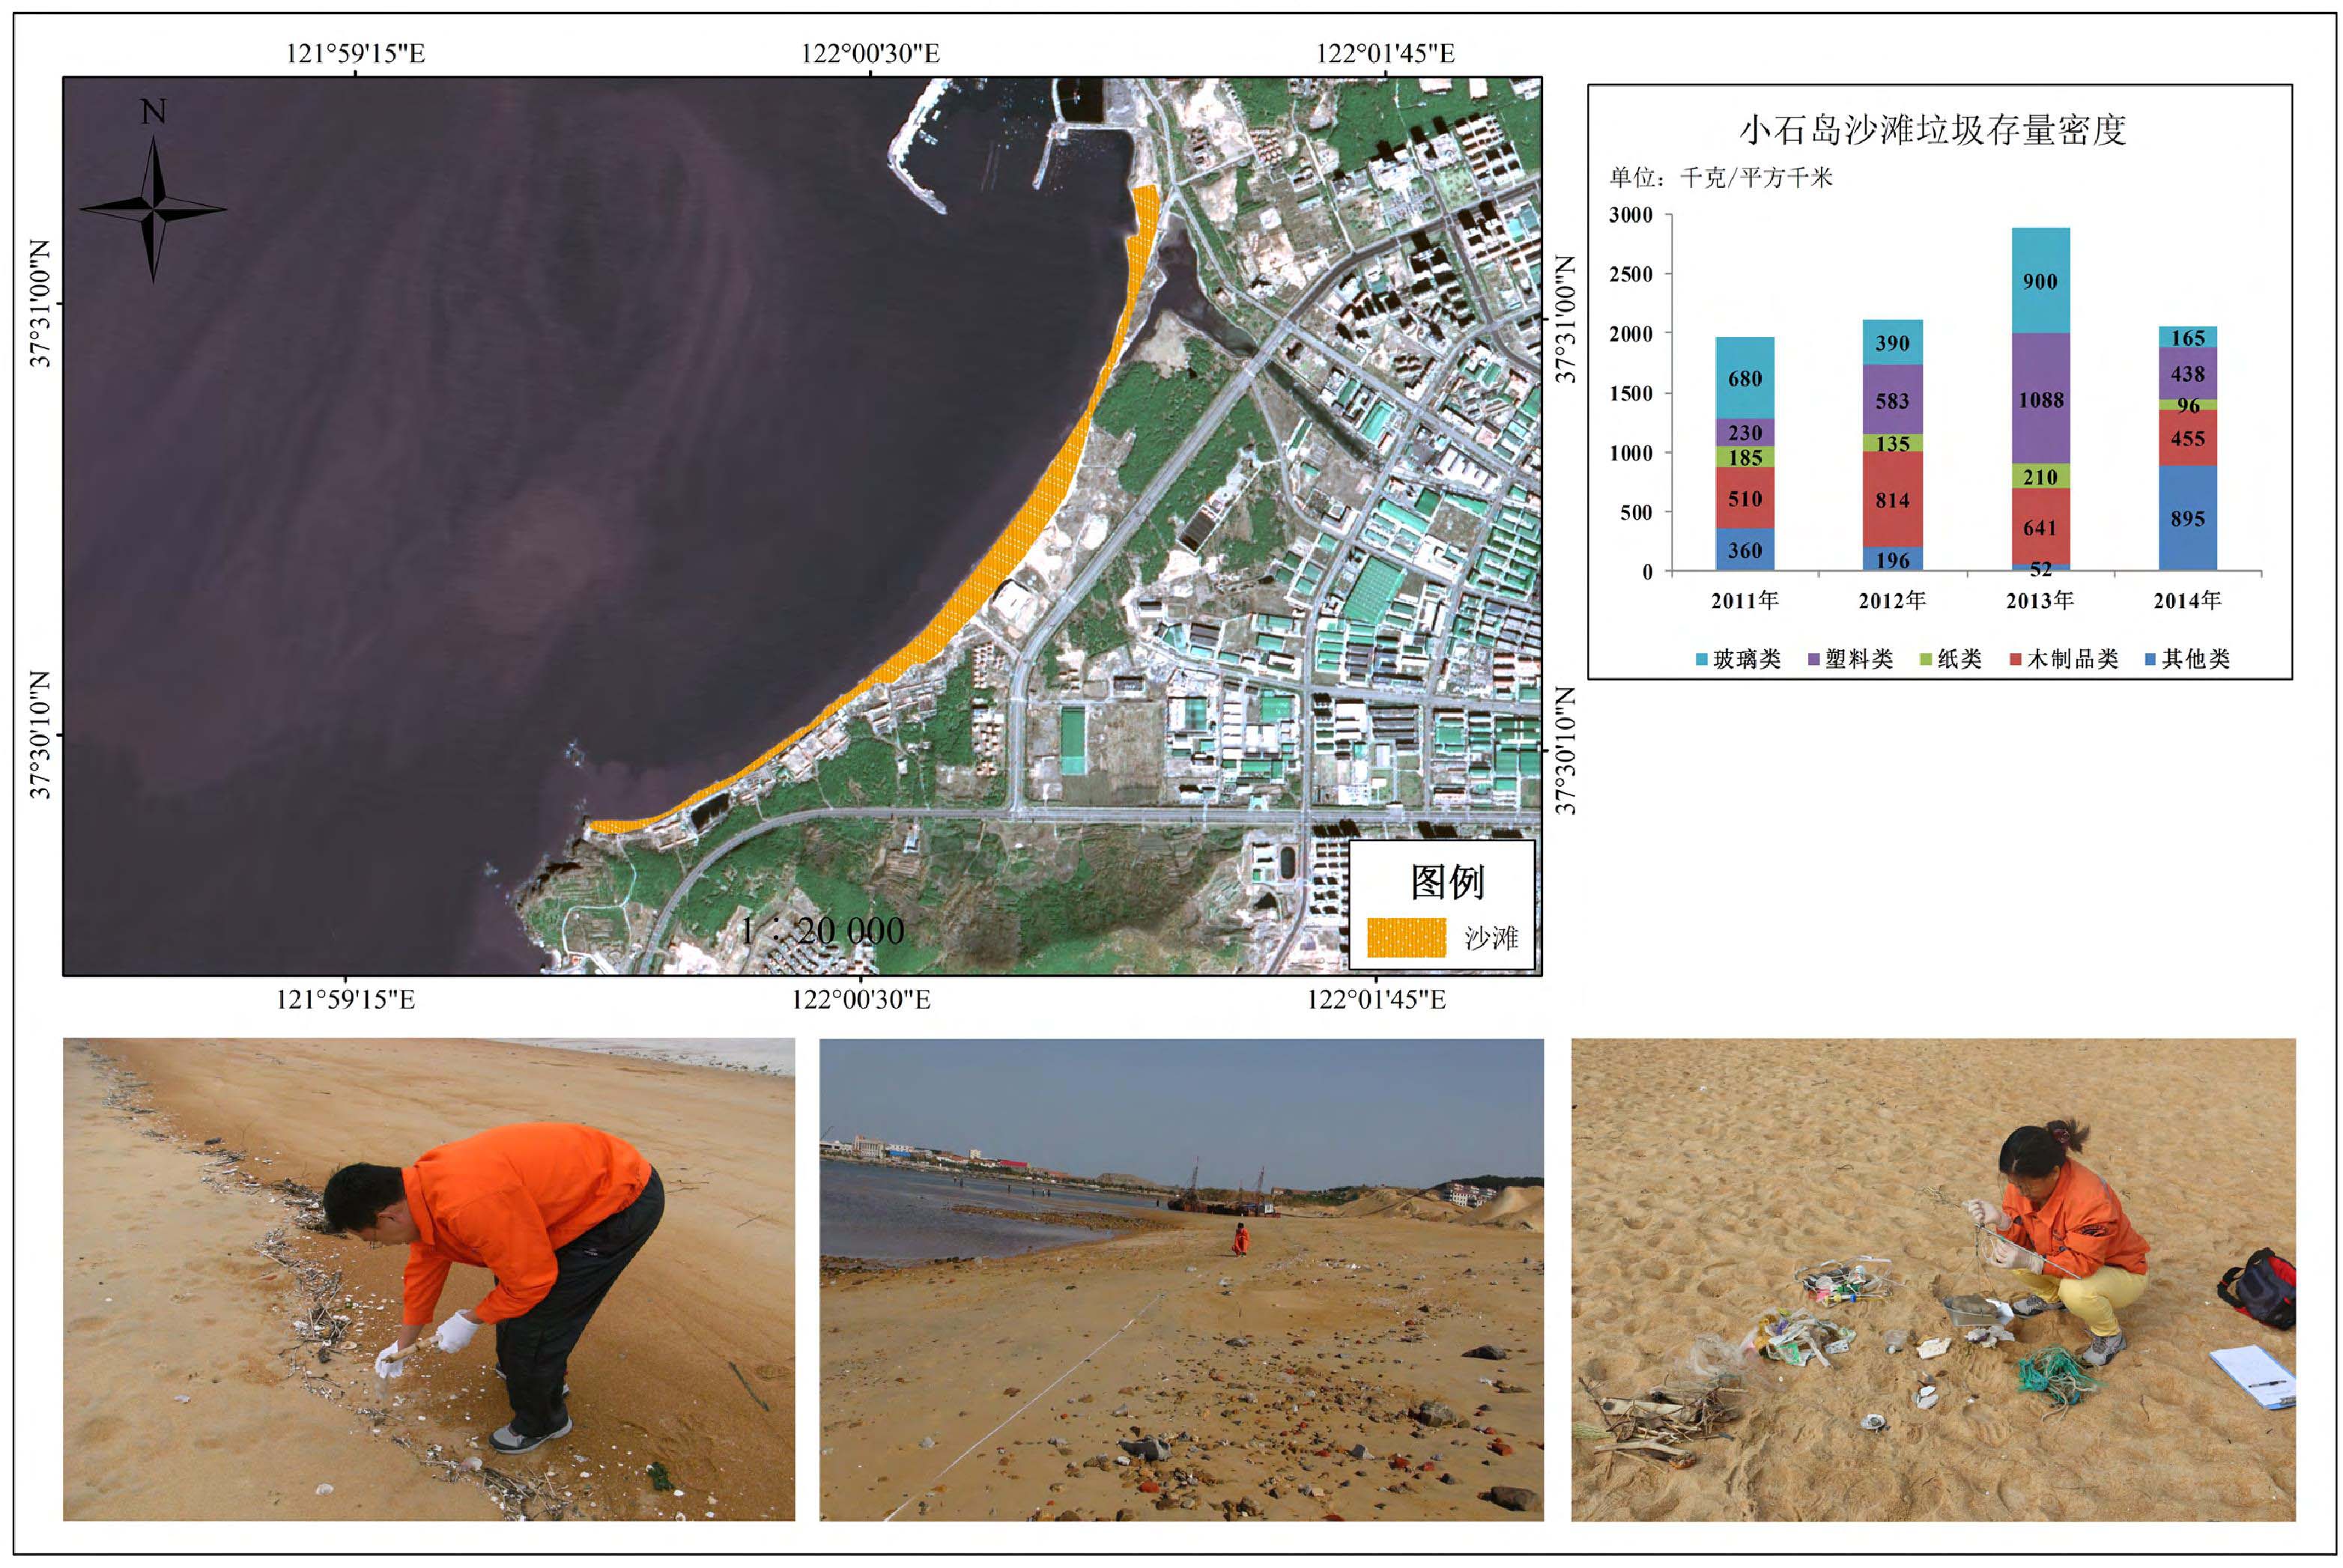The width and height of the screenshot is (2343, 1568).
Task: Click the 895 other-category segment in 2014
Action: click(2188, 518)
